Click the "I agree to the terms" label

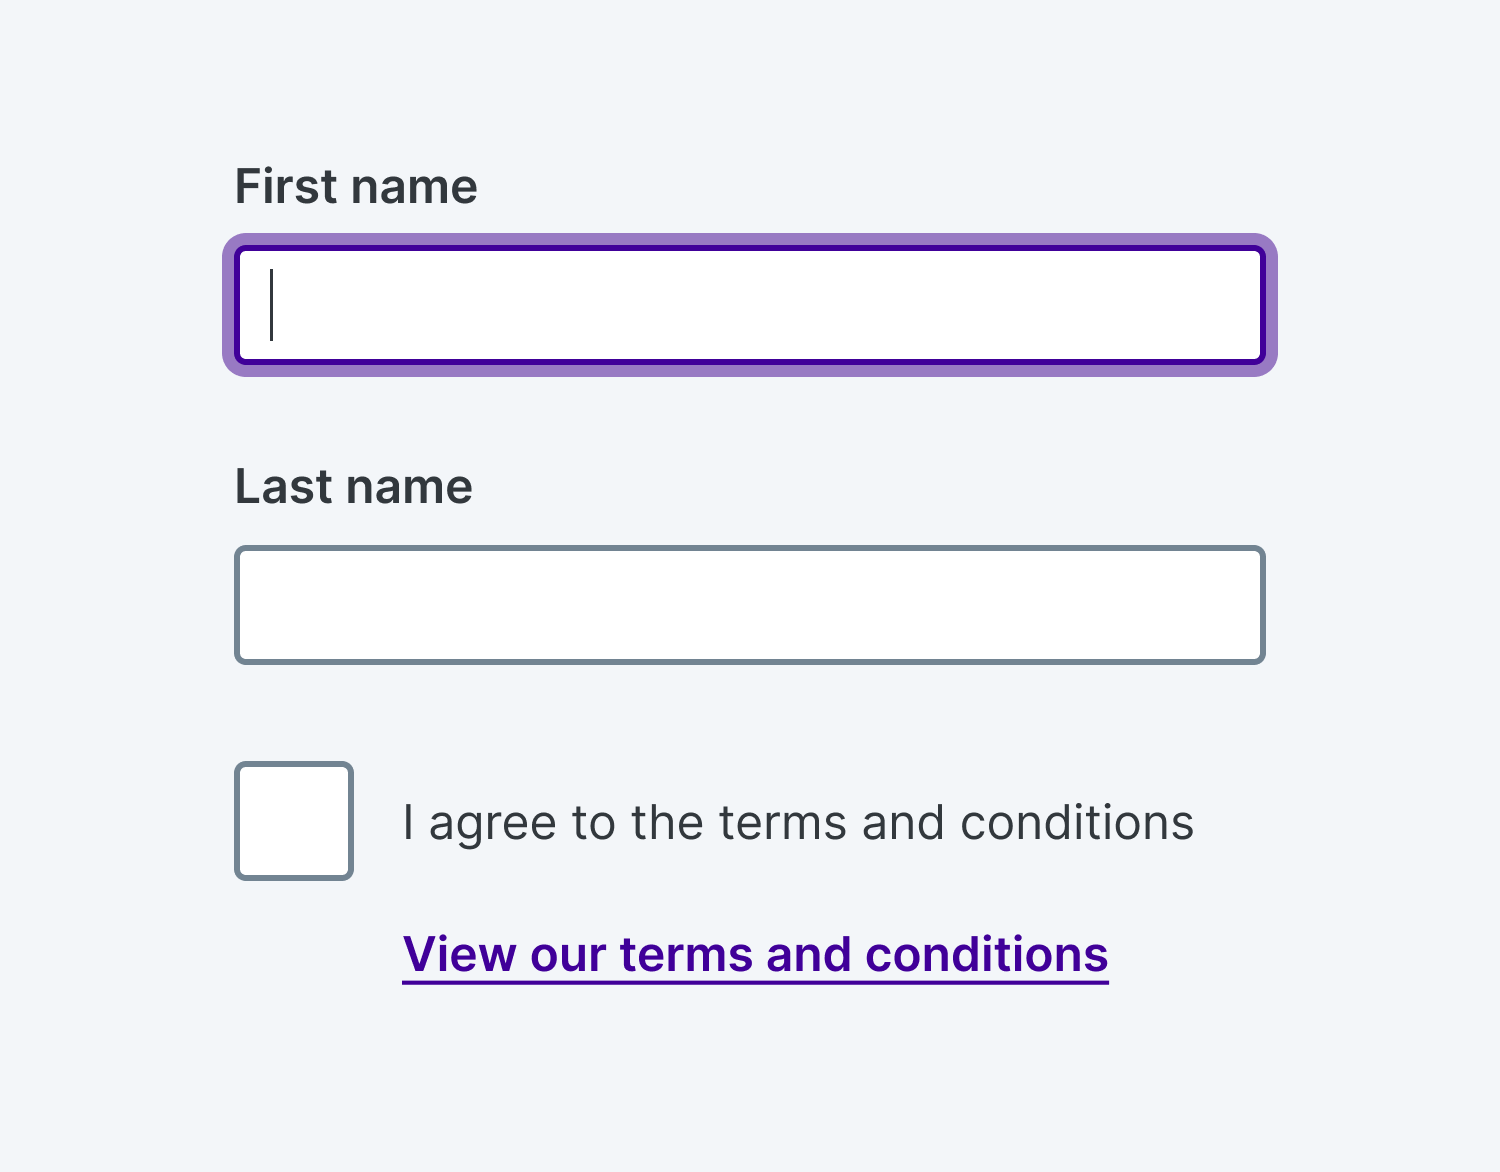tap(798, 823)
